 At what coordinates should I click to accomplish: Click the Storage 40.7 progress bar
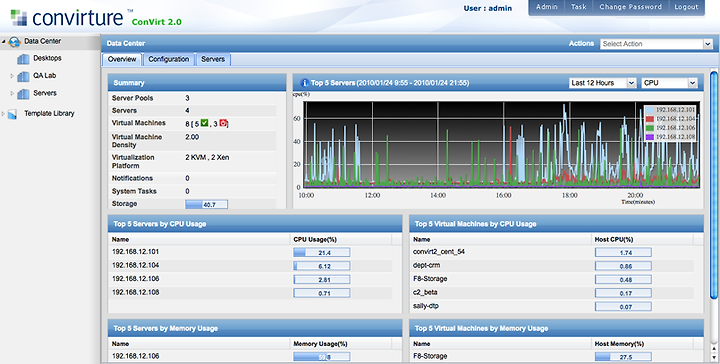(x=206, y=205)
